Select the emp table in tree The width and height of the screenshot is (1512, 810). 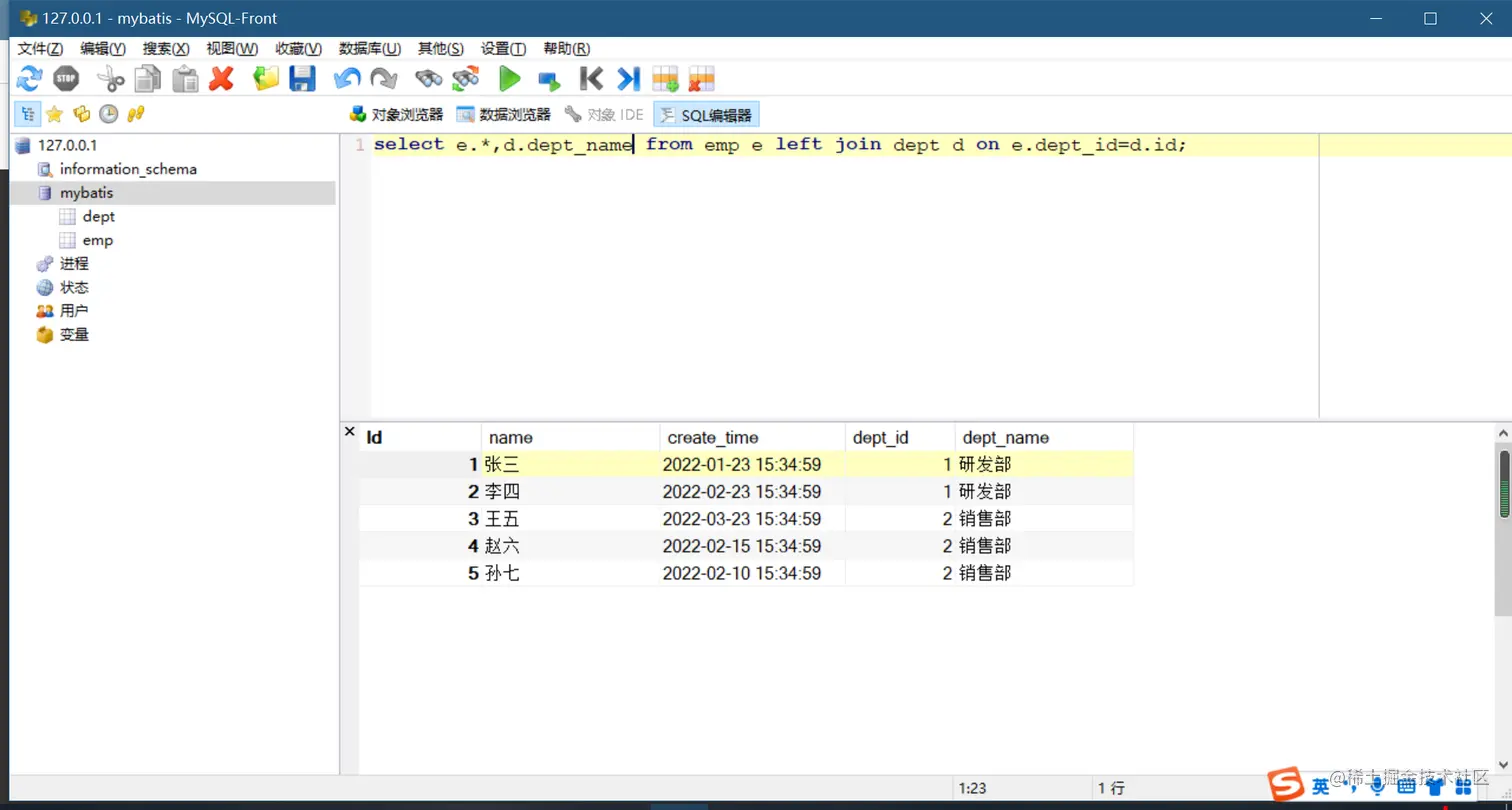[97, 240]
